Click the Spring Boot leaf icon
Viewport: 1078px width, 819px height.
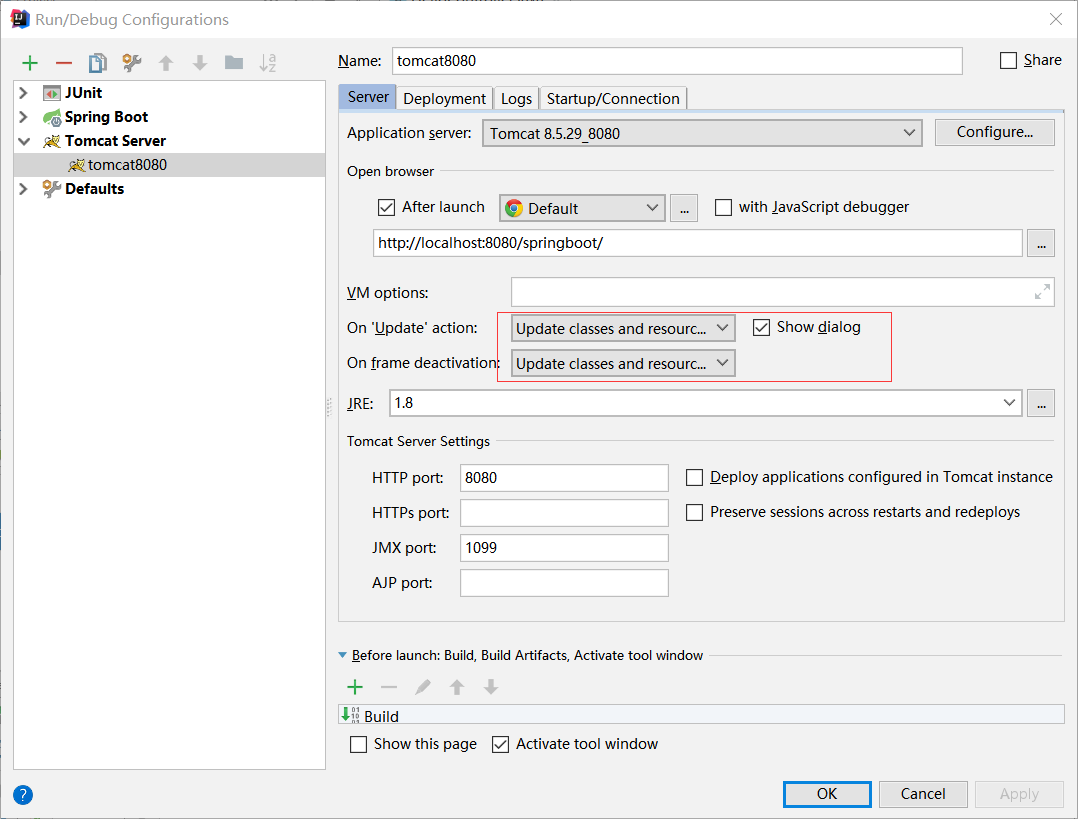coord(52,117)
